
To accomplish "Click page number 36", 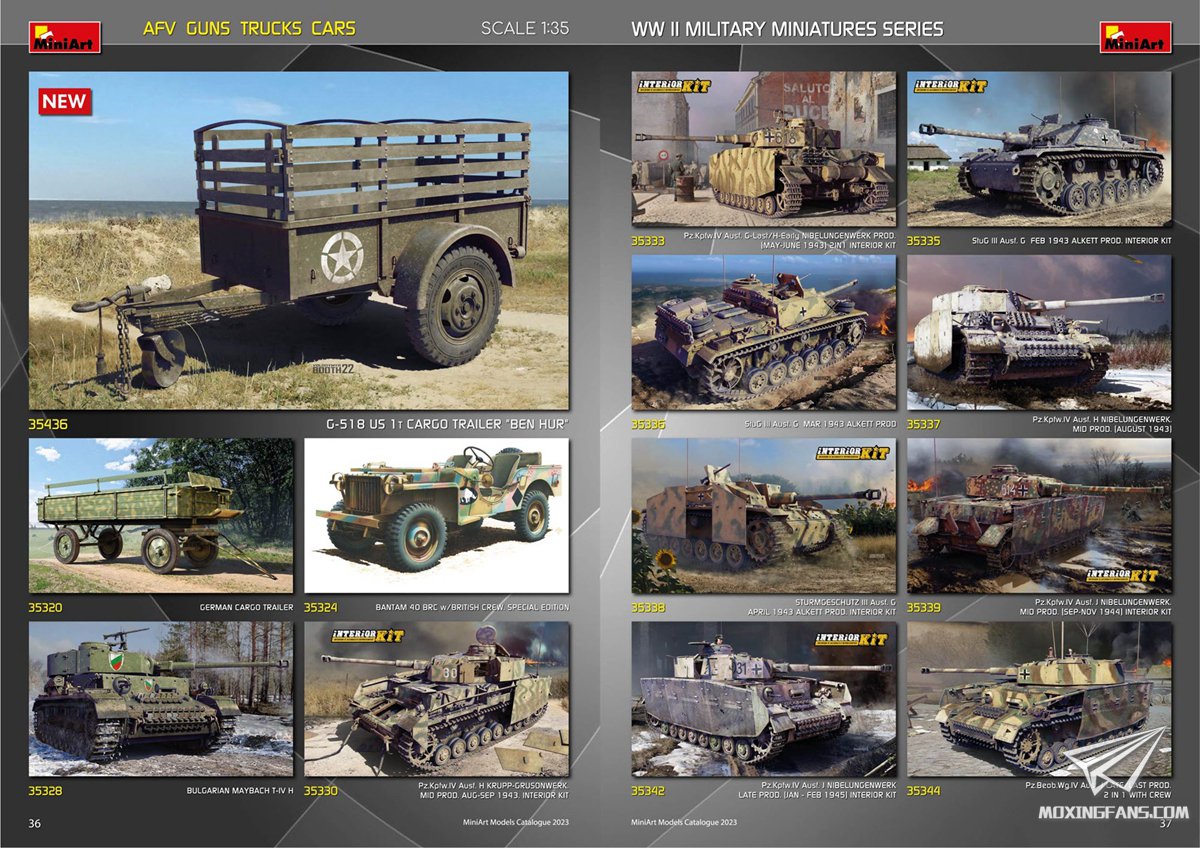I will coord(35,823).
